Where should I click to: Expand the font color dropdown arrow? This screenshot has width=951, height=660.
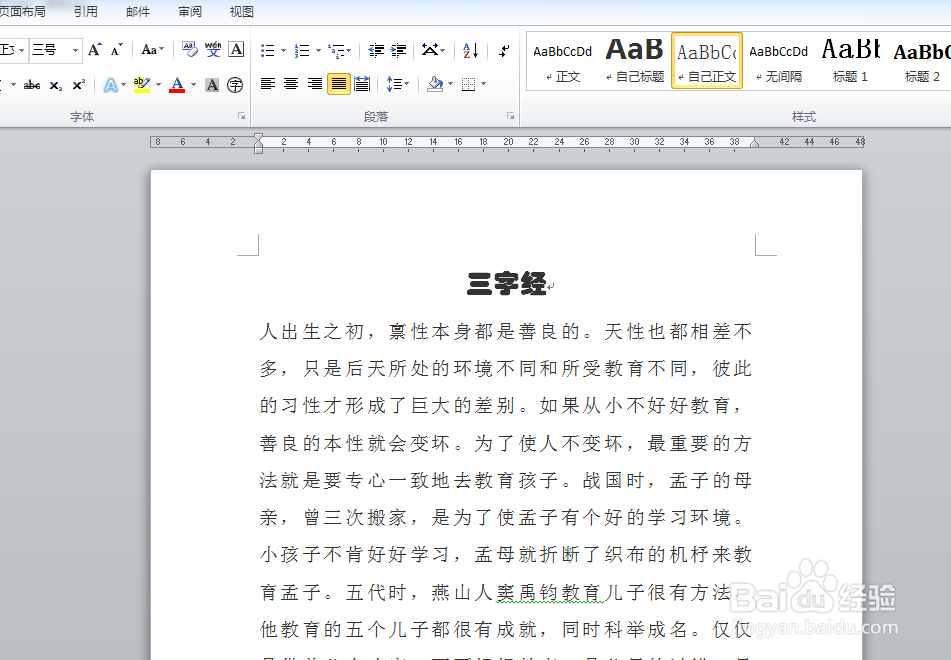[193, 85]
